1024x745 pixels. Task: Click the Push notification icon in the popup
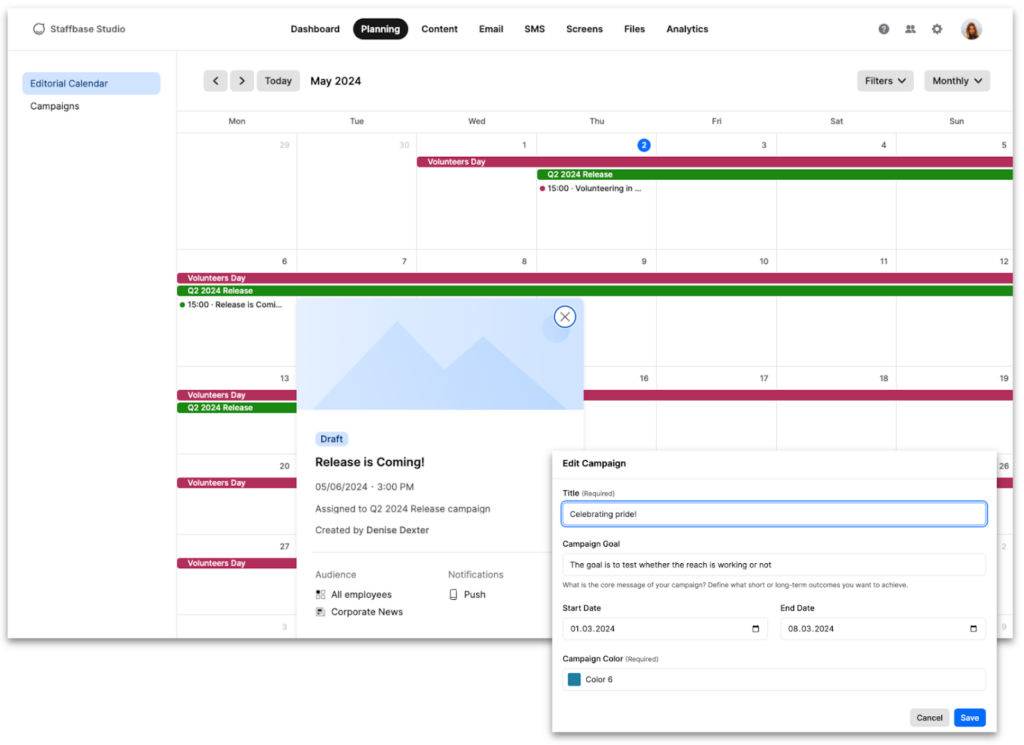[454, 594]
